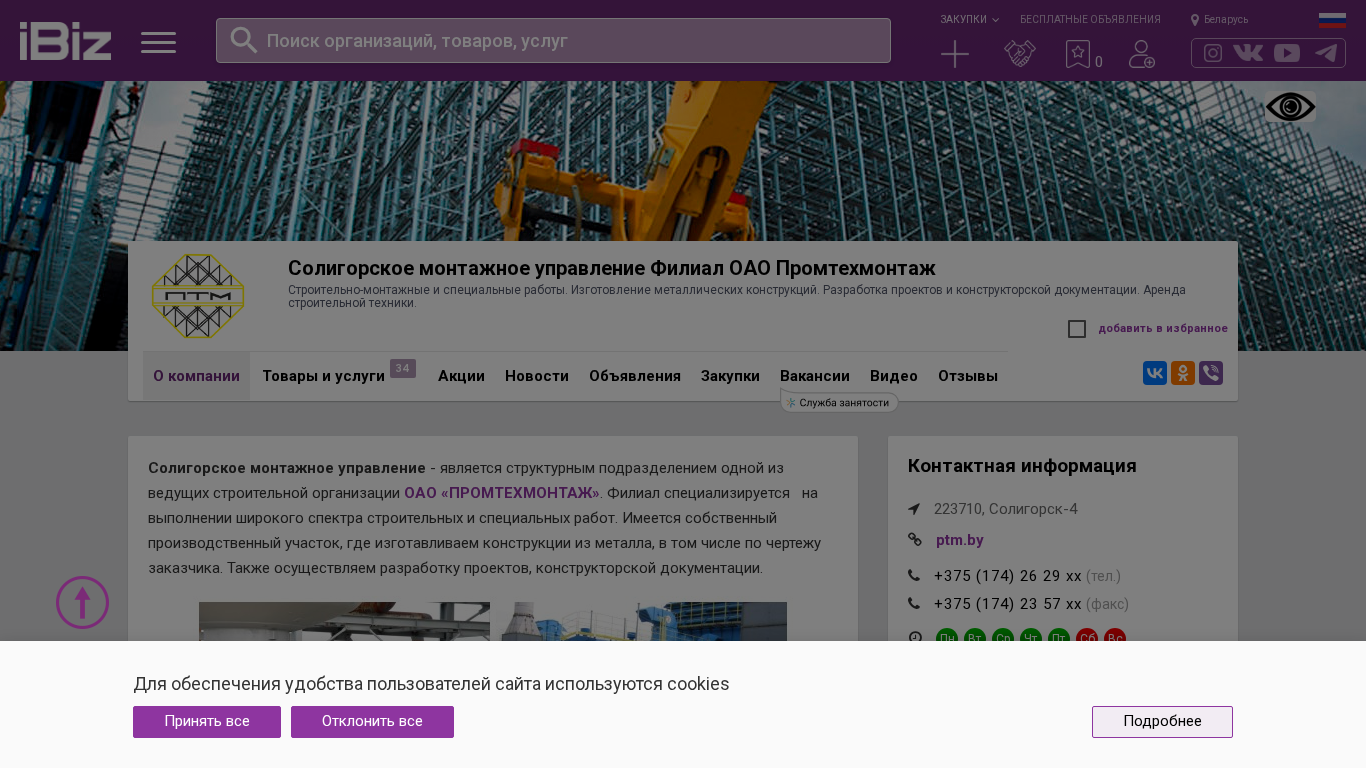Click the address '223710, Солигорск-4'

[x=1006, y=509]
